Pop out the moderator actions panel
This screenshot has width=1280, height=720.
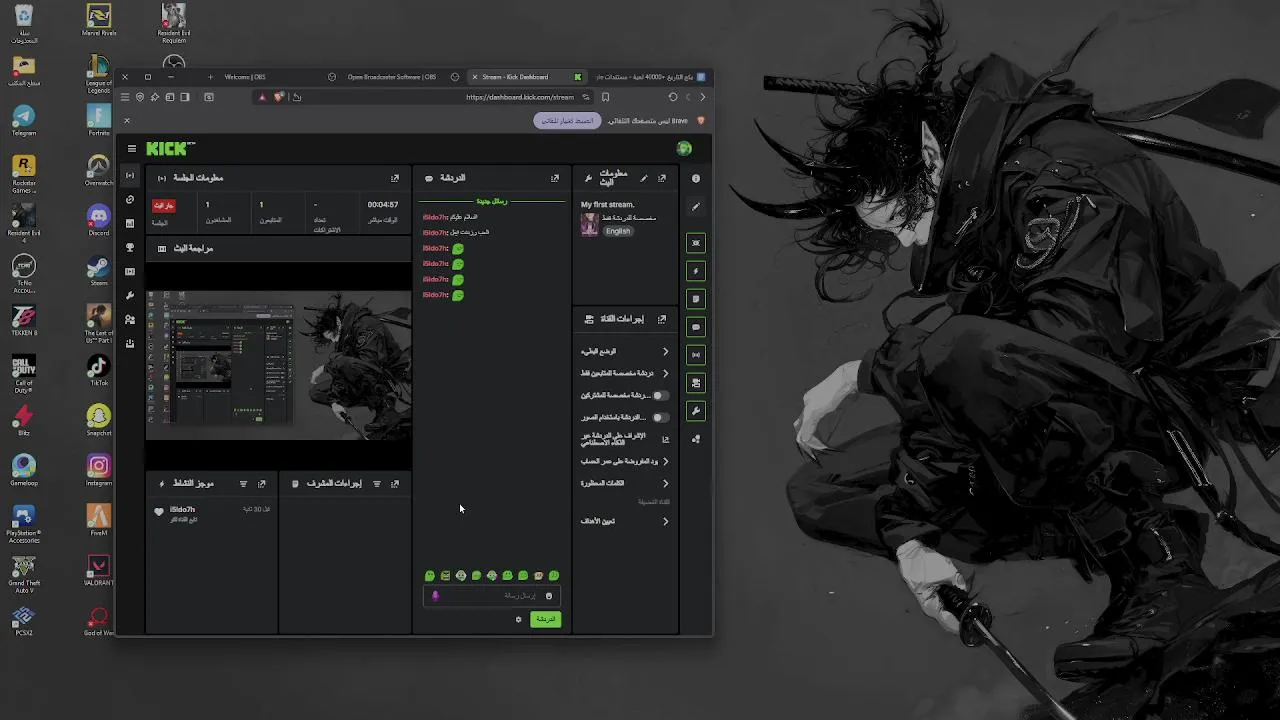click(x=395, y=484)
